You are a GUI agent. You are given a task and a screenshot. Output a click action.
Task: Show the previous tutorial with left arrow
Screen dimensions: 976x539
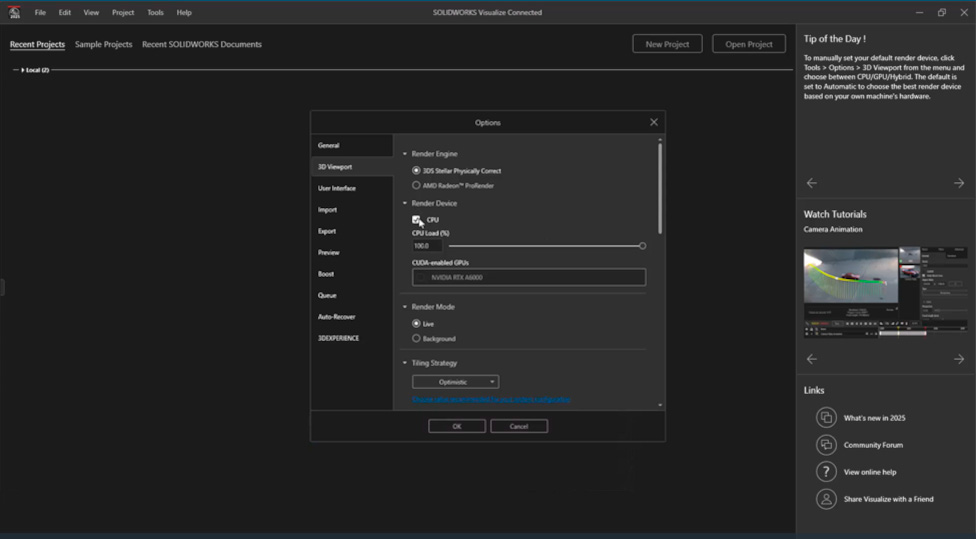coord(811,359)
